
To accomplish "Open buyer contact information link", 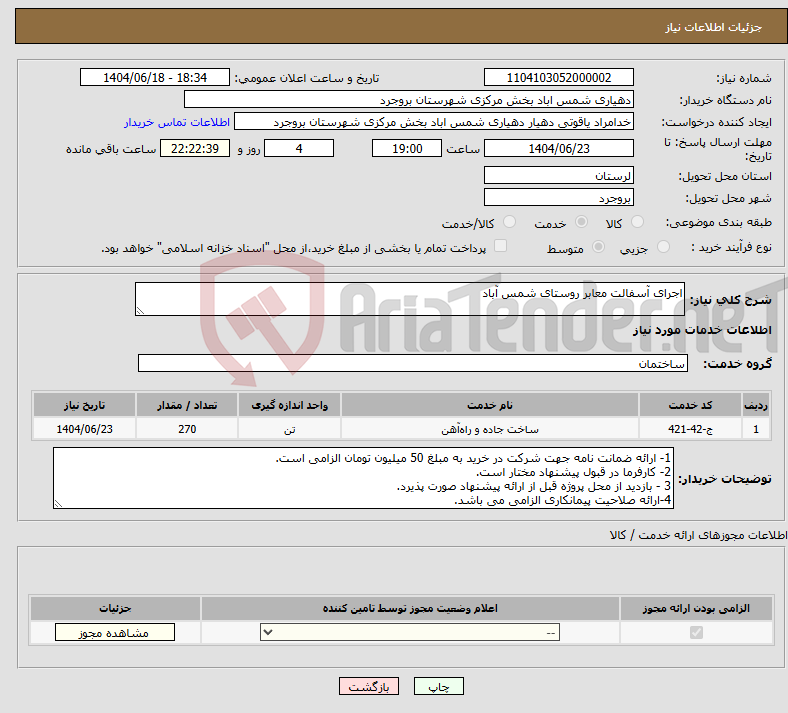I will (177, 122).
